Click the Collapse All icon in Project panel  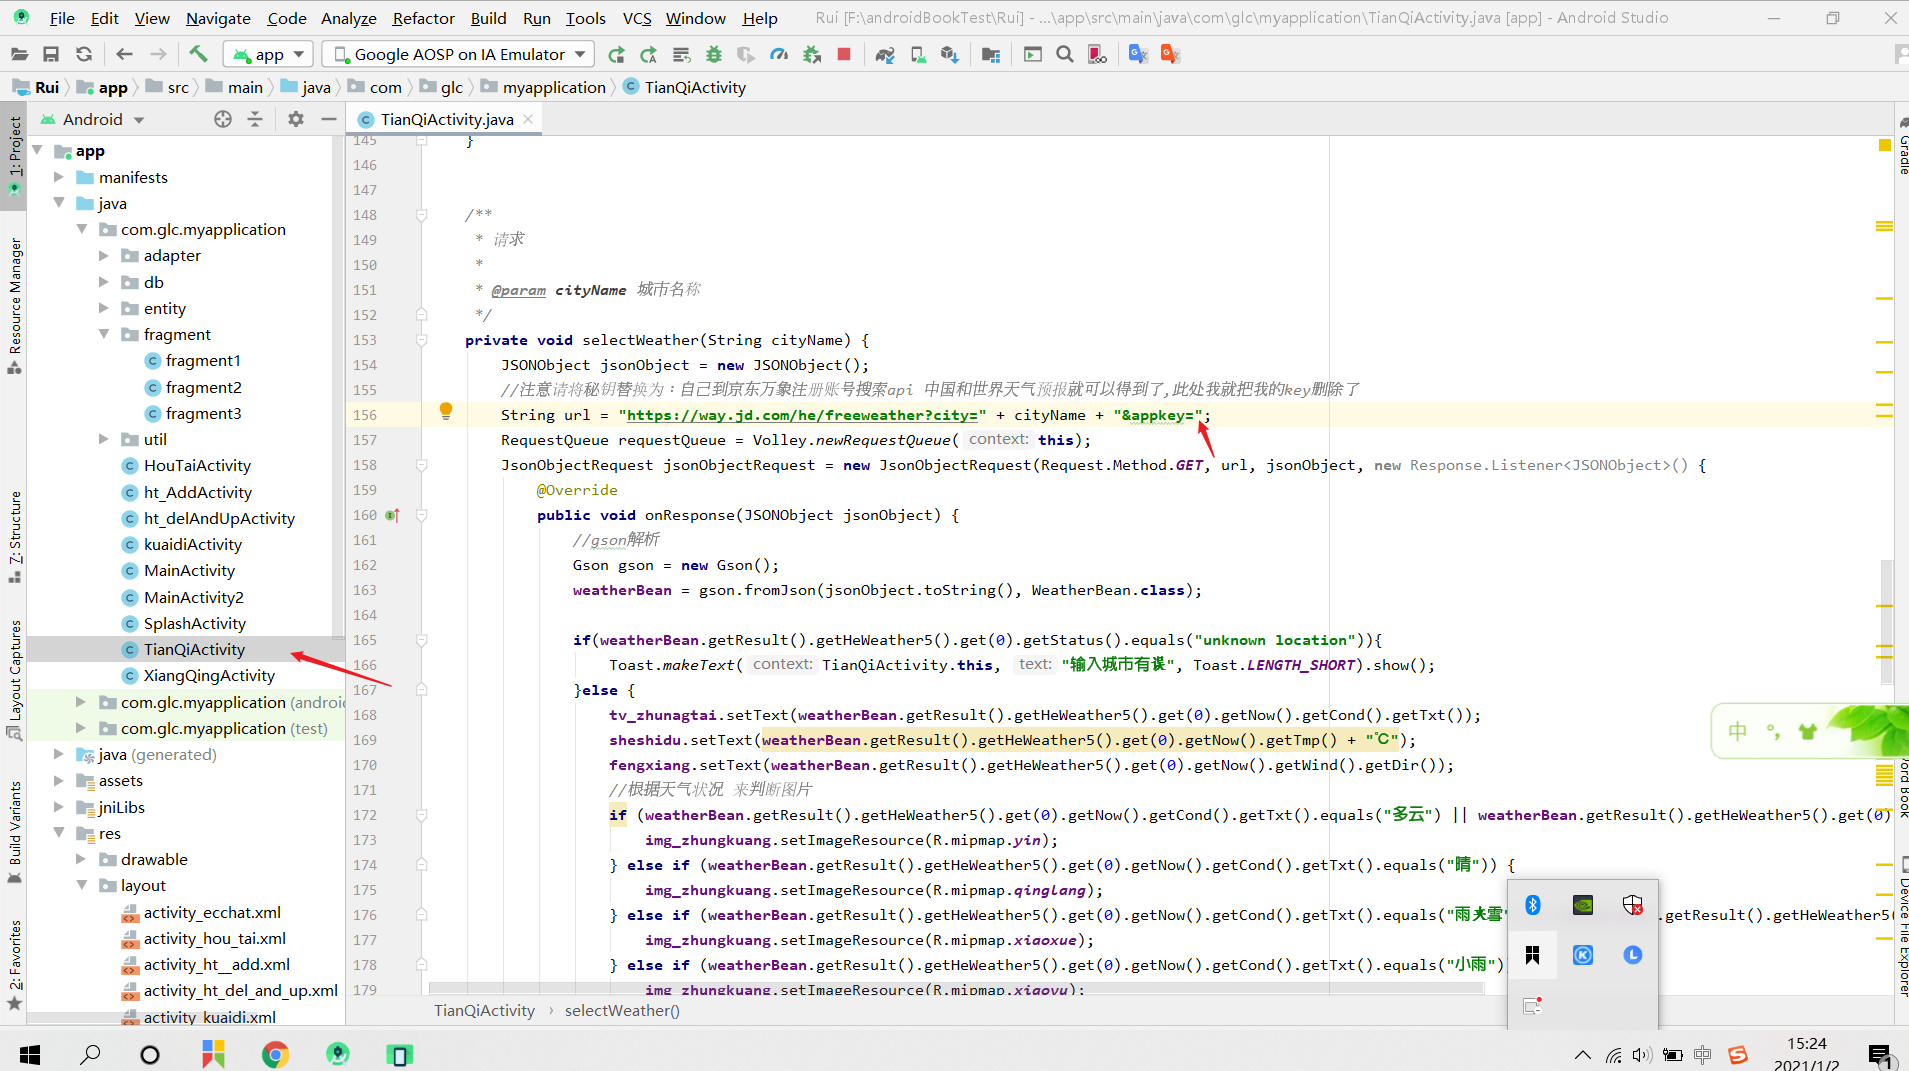[255, 119]
